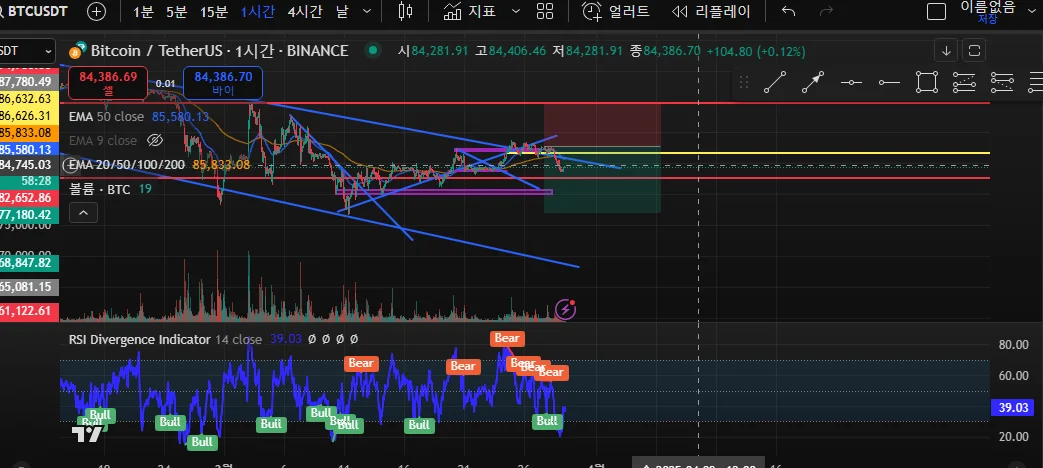Image resolution: width=1043 pixels, height=468 pixels.
Task: Click the lightning bolt event icon
Action: coord(565,308)
